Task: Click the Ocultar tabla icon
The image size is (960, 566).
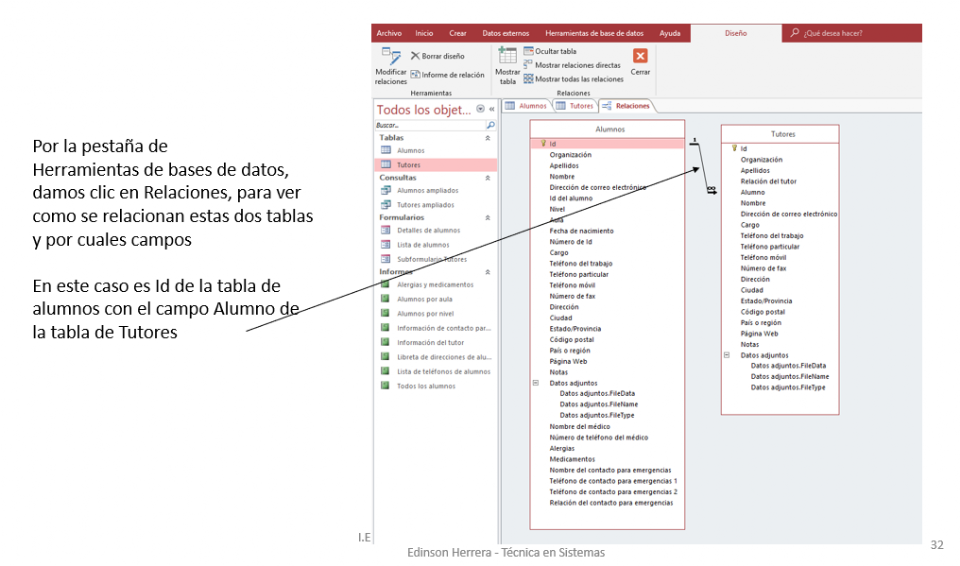Action: click(528, 51)
